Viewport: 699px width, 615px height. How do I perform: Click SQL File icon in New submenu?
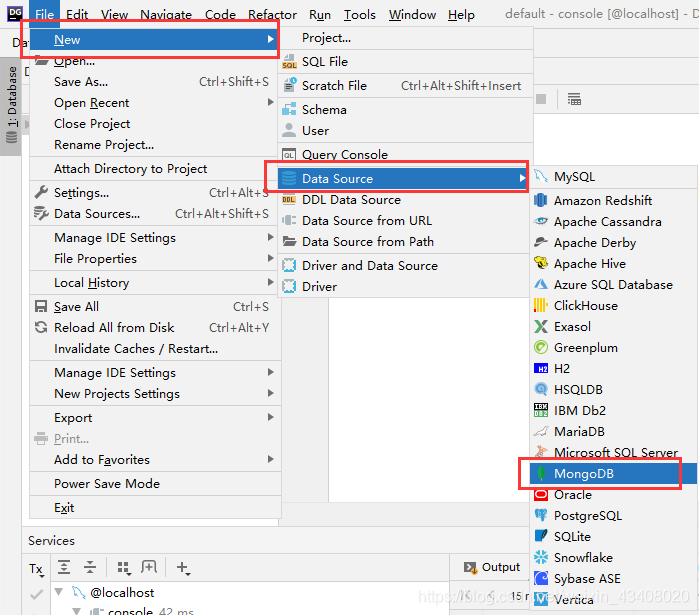pyautogui.click(x=289, y=62)
